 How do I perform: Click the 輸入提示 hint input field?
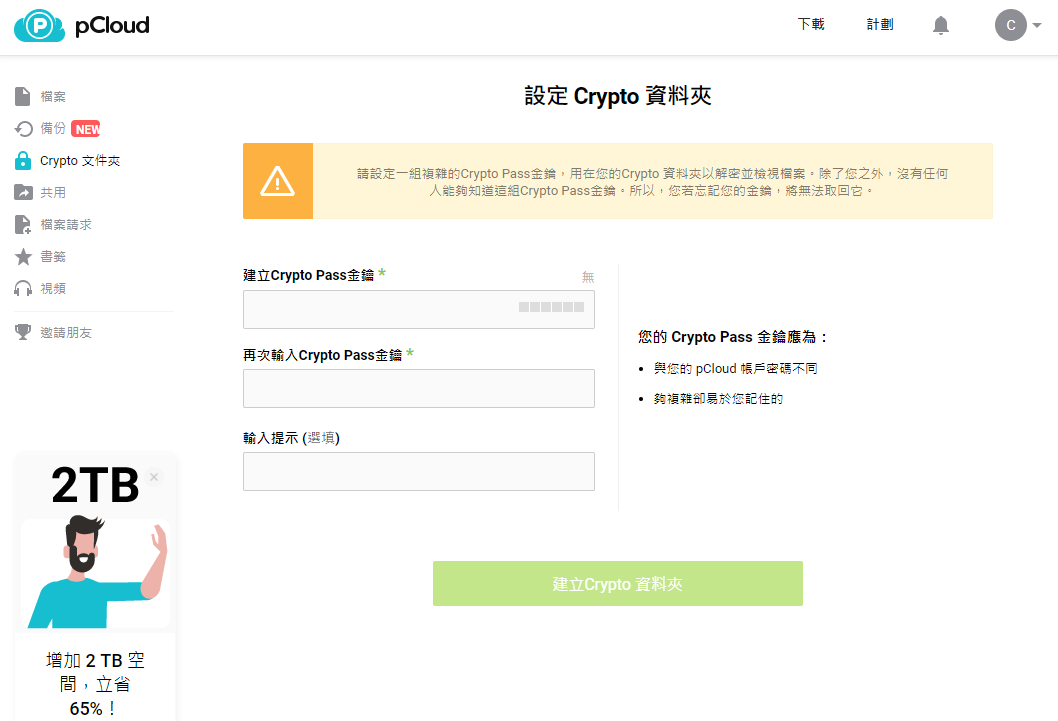(x=418, y=471)
